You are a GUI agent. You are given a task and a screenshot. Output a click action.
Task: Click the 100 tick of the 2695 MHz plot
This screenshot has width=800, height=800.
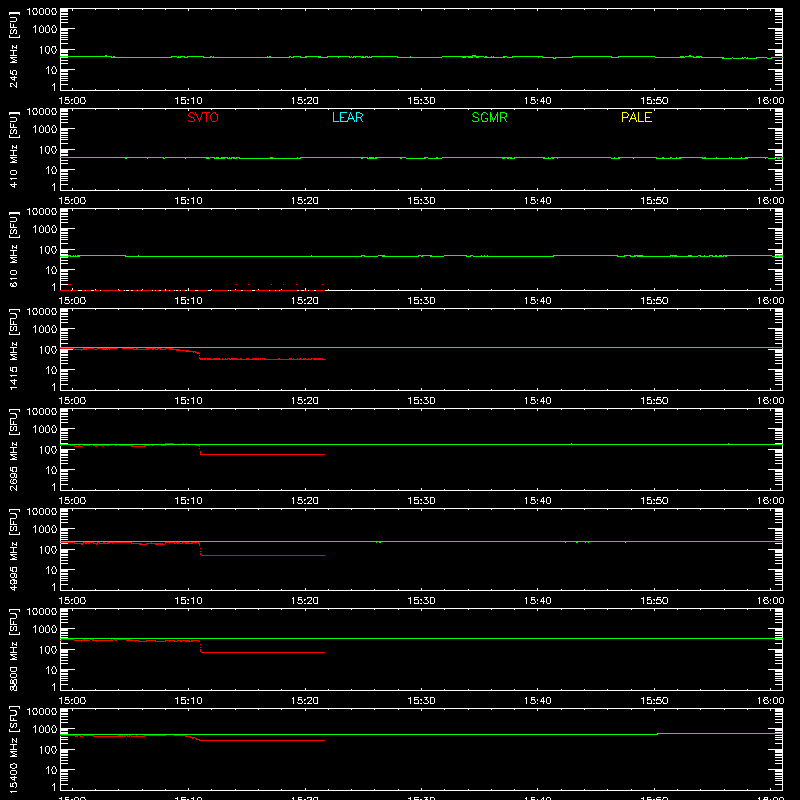point(48,450)
